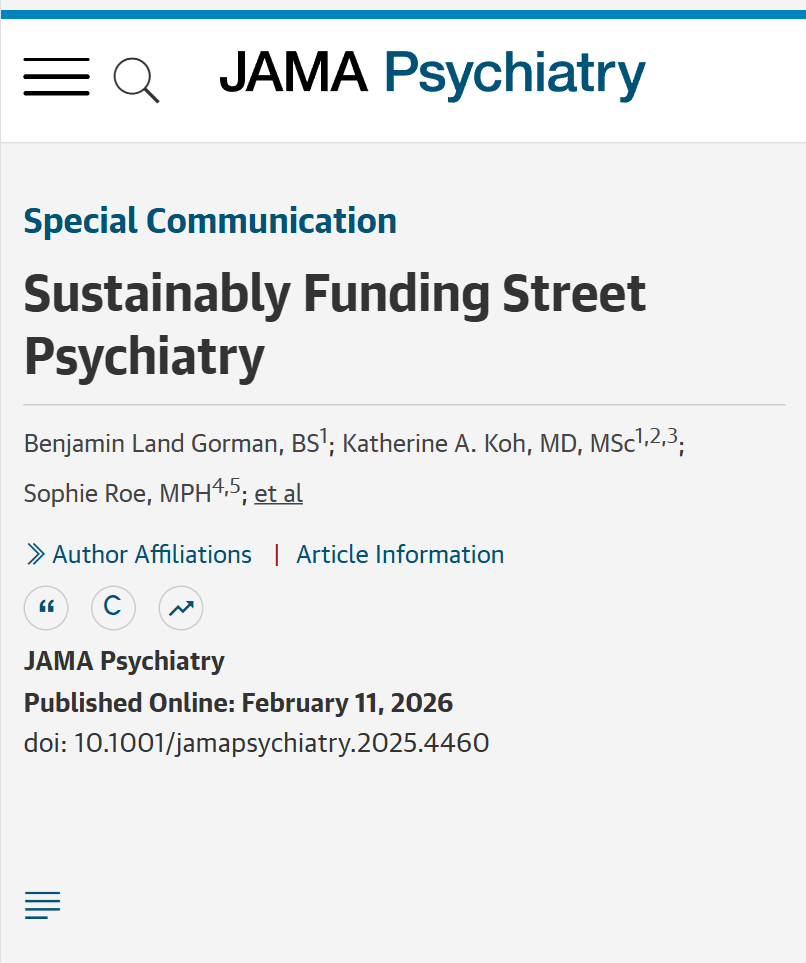
Task: Click the magnifying glass search icon
Action: tap(136, 79)
